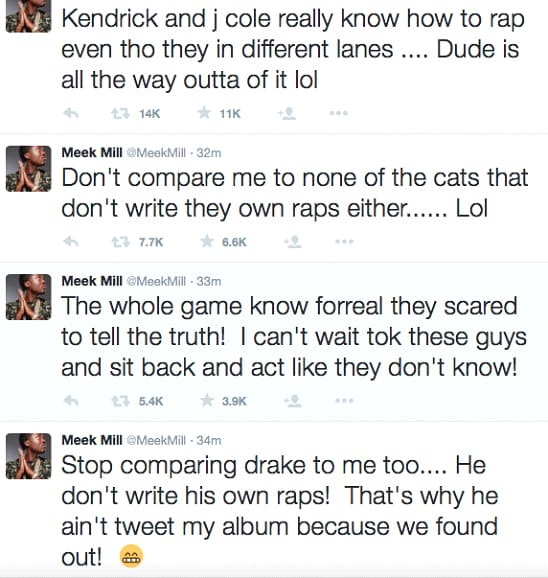
Task: Reply to the Kendrick and j cole tweet
Action: coord(71,114)
